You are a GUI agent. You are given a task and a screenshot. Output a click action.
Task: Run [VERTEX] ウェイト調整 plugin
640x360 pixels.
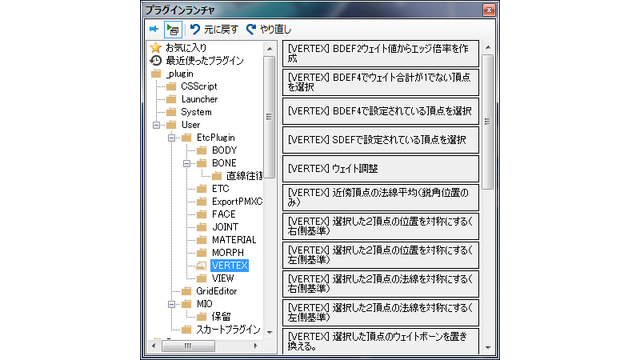tap(380, 169)
